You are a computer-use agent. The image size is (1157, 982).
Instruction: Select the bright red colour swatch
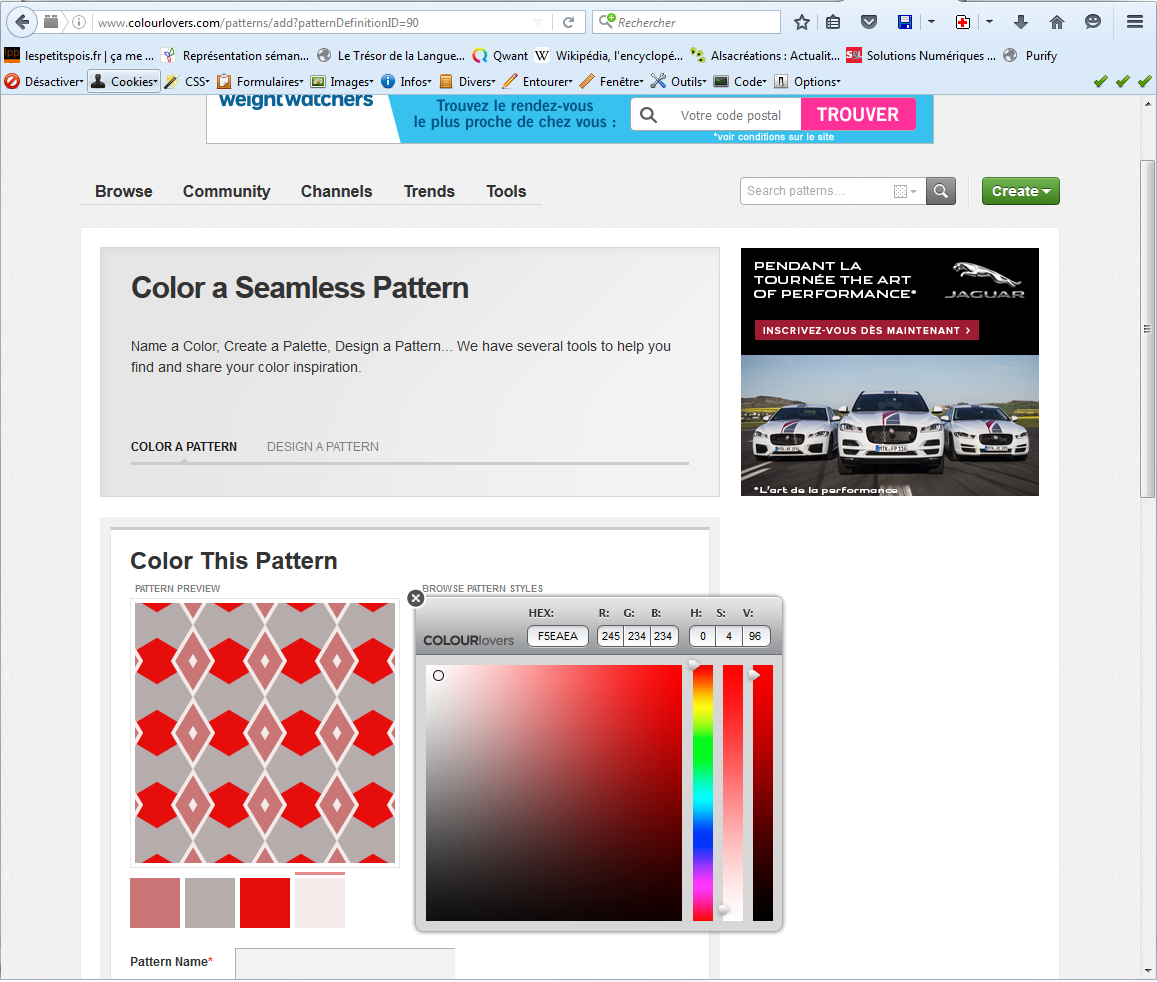click(x=265, y=903)
